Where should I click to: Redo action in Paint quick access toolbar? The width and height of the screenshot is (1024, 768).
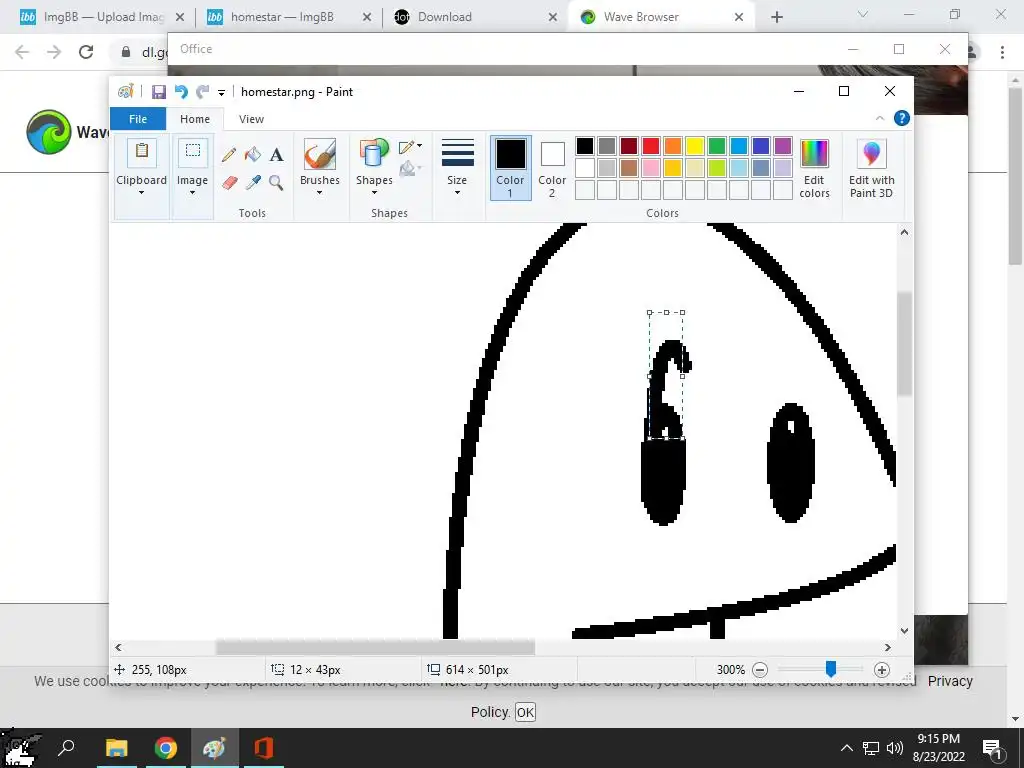202,92
